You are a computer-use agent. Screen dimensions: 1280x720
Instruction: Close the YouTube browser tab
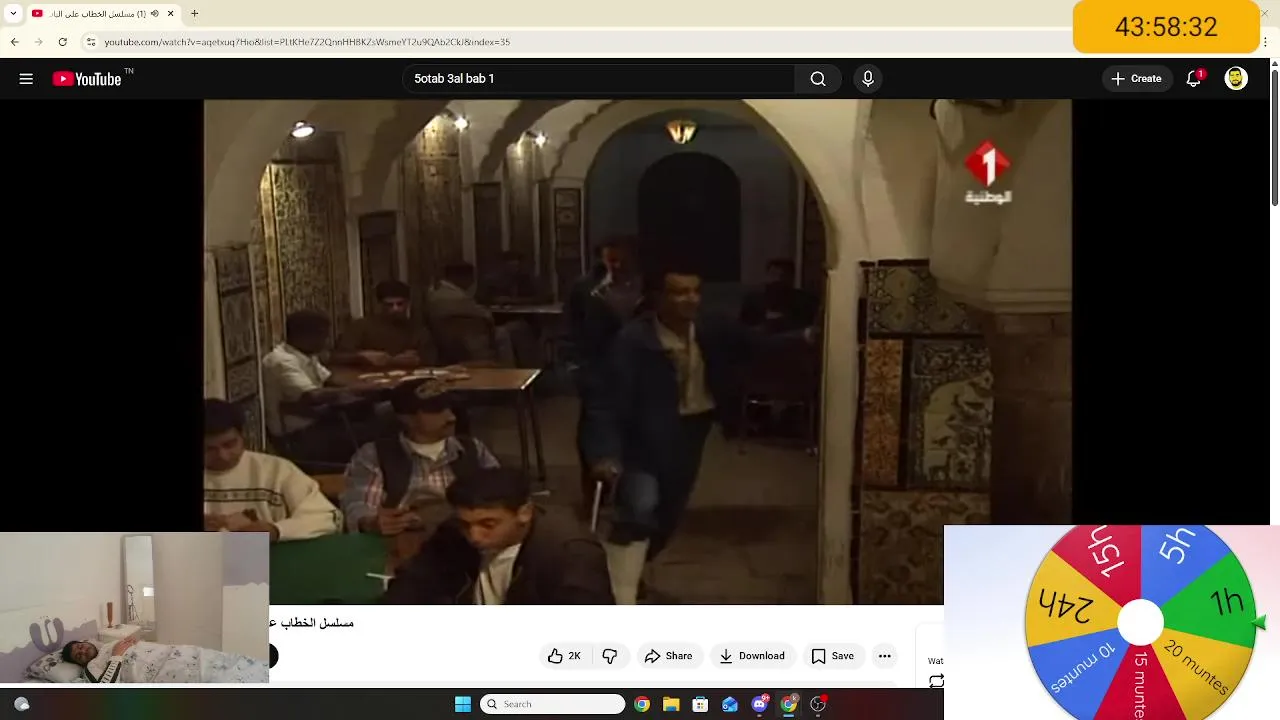171,14
